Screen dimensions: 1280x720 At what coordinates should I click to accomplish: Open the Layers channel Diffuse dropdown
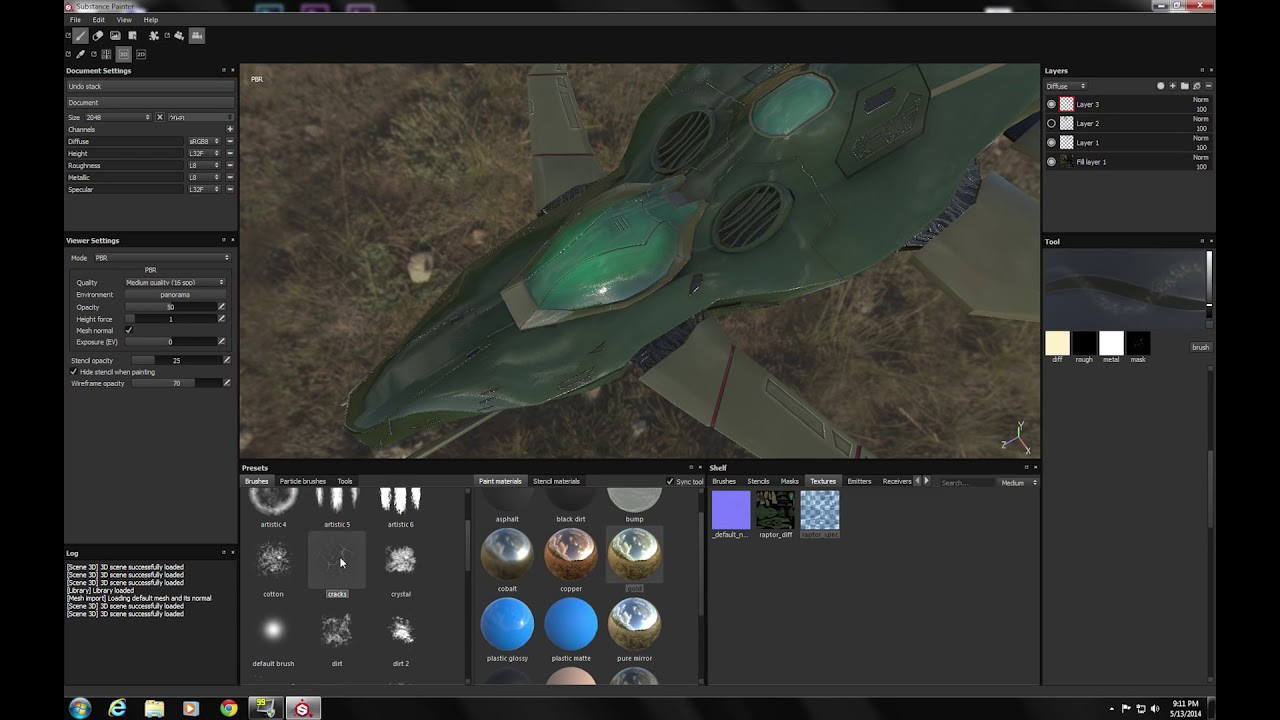click(1066, 86)
